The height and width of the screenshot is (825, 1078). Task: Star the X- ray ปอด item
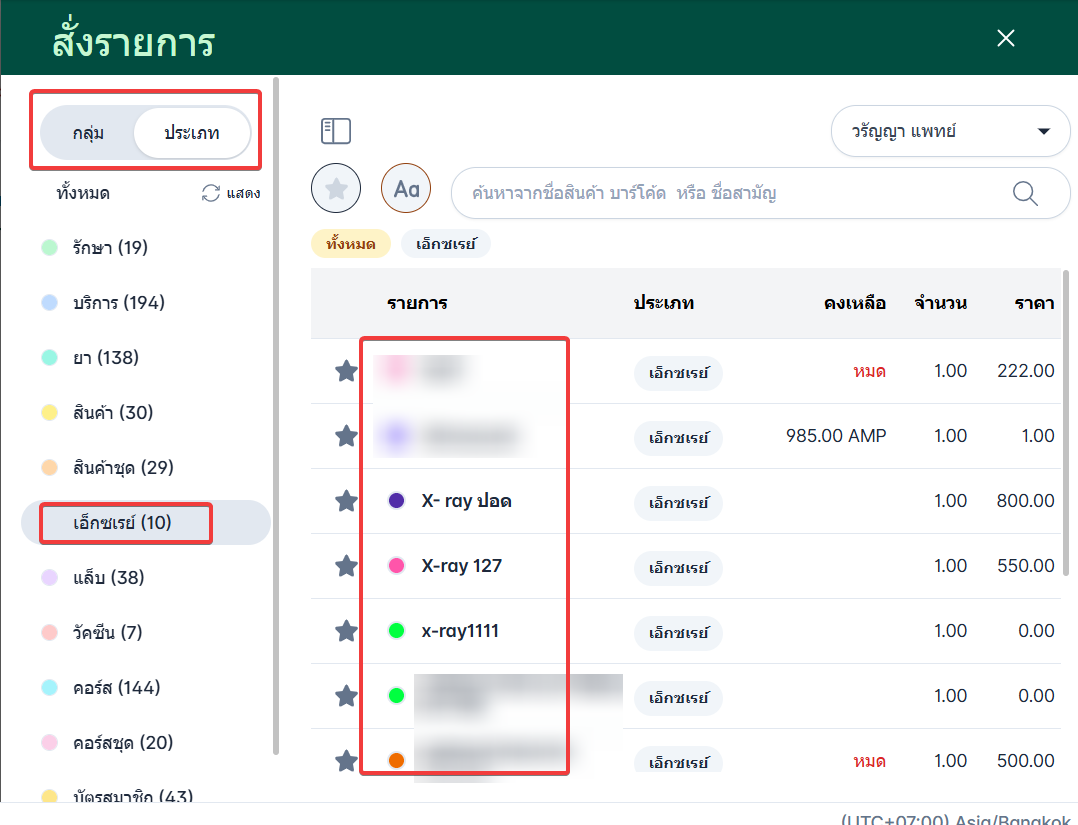click(x=346, y=501)
